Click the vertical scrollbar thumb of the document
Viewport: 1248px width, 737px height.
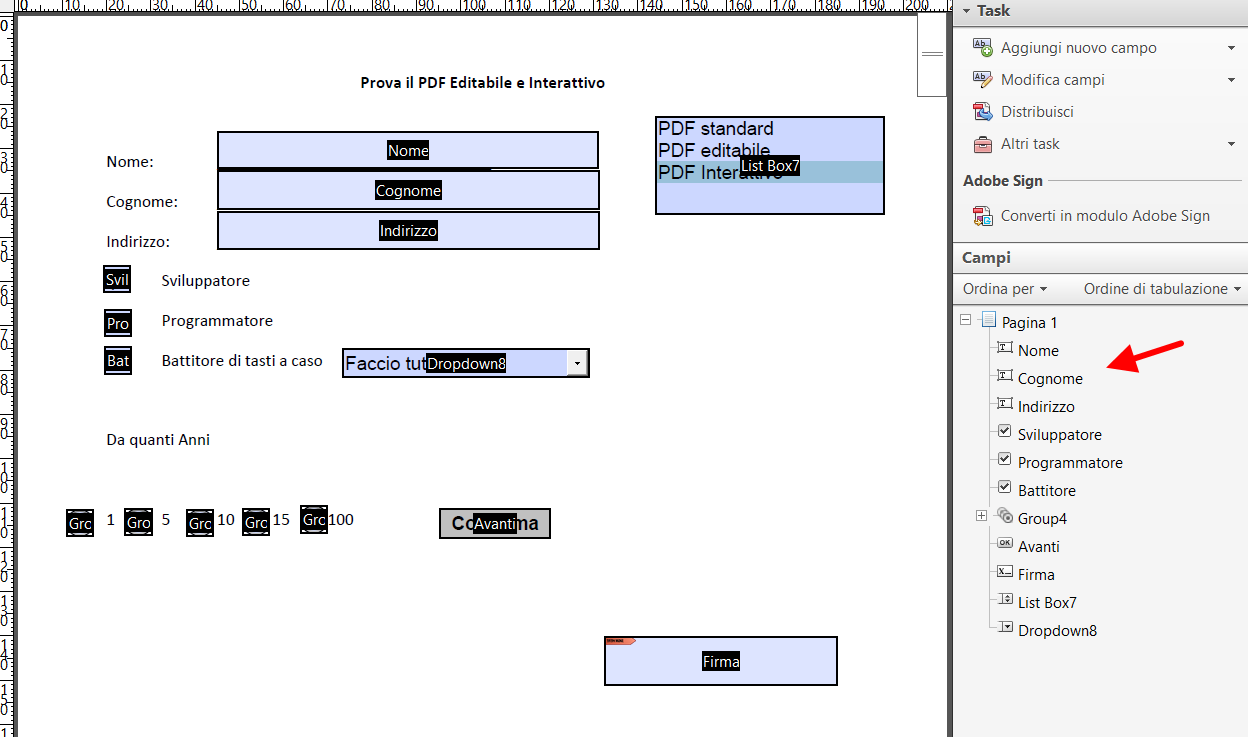point(932,54)
